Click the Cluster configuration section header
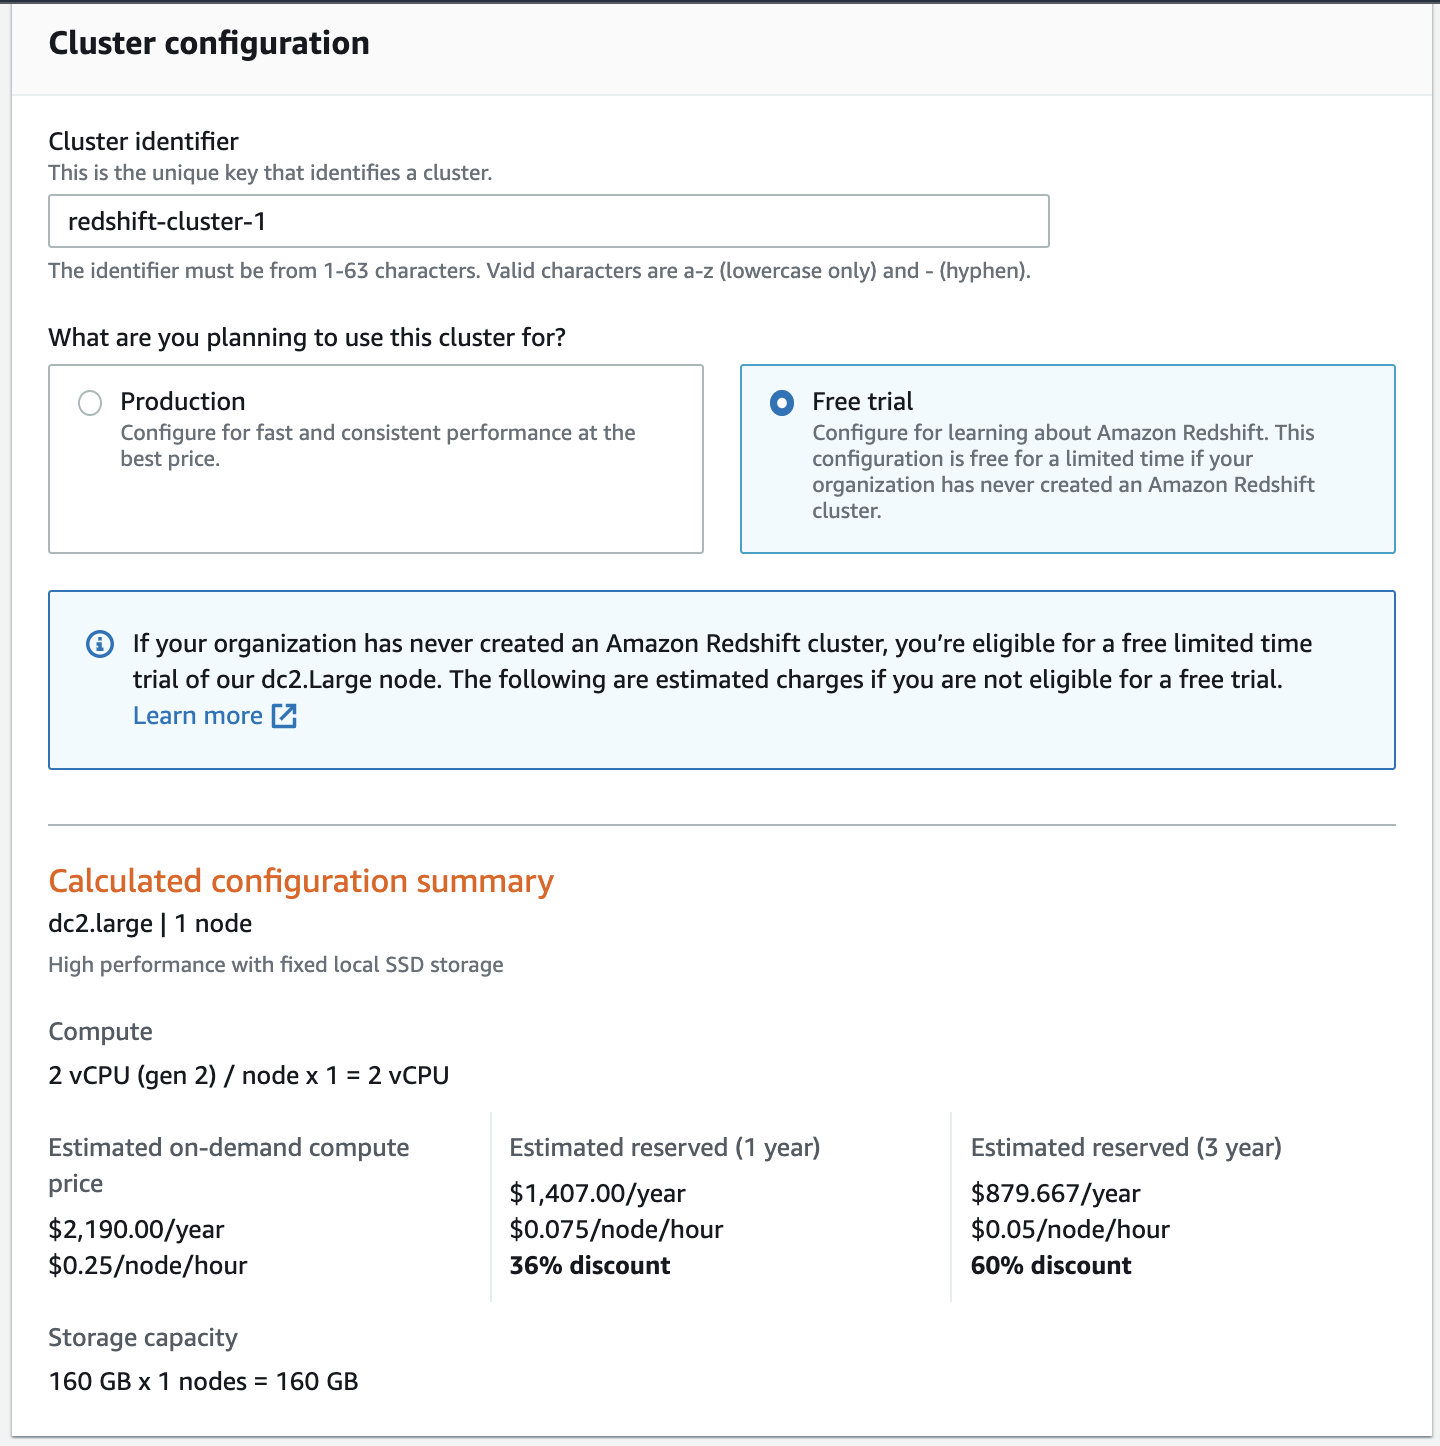The image size is (1440, 1446). point(209,43)
